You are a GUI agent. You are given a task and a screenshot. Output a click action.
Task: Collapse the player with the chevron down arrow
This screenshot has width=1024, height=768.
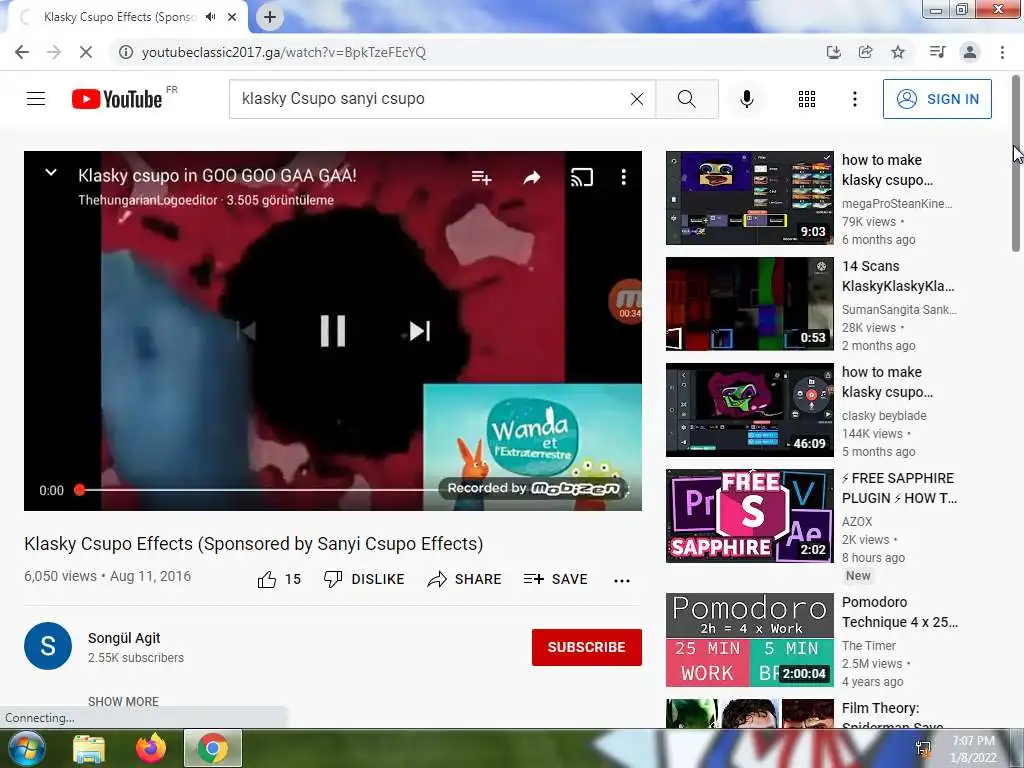pyautogui.click(x=50, y=172)
